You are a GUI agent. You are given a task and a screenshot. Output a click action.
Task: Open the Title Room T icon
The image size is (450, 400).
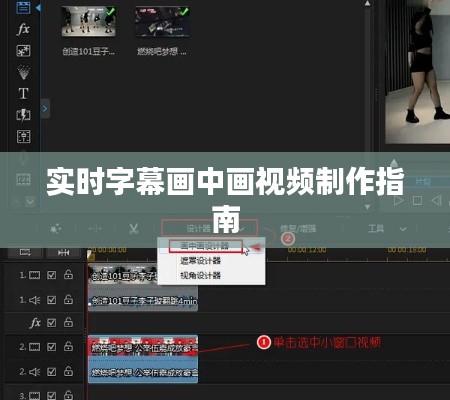click(23, 93)
